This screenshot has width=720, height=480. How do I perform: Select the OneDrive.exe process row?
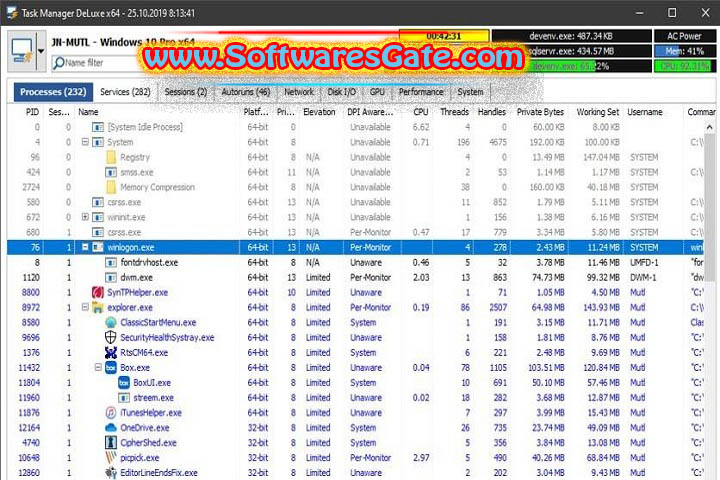click(x=356, y=428)
